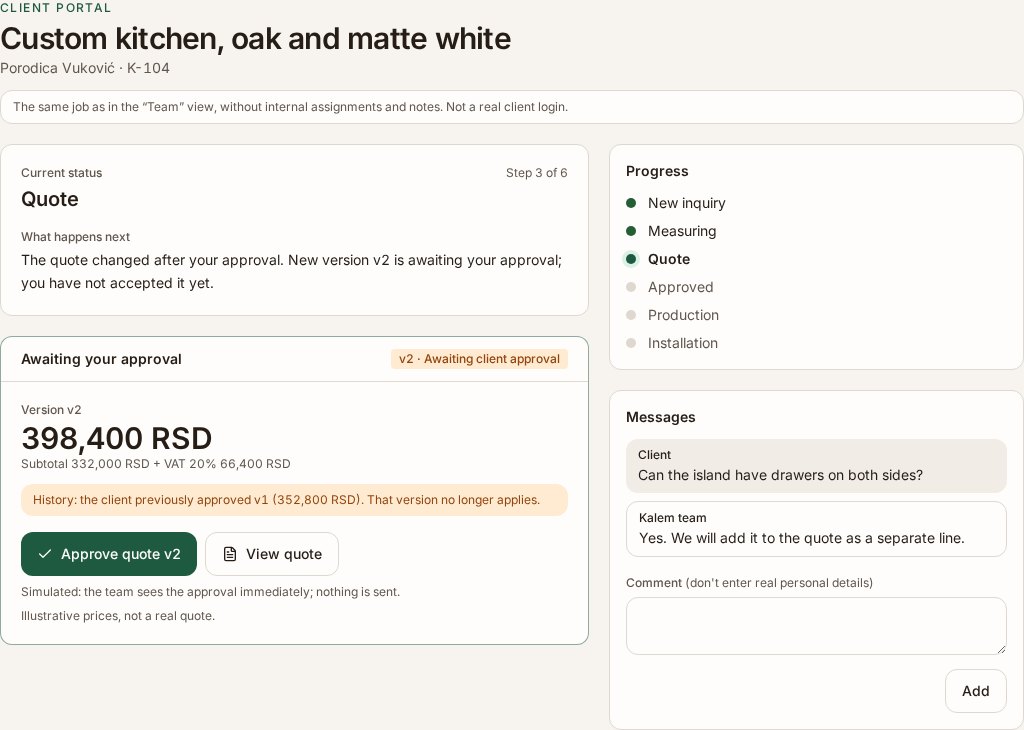Image resolution: width=1024 pixels, height=730 pixels.
Task: Click the 'v2 · Awaiting client approval' badge
Action: pos(479,359)
